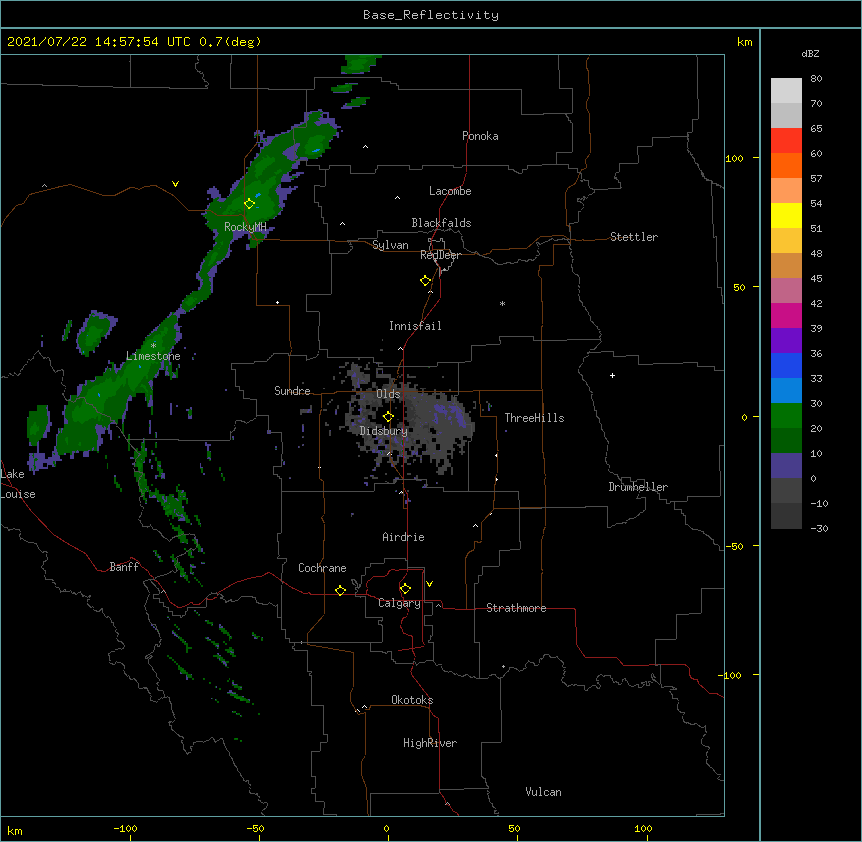The width and height of the screenshot is (862, 842).
Task: Choose the light blue 30-33 dBZ swatch
Action: tap(786, 390)
